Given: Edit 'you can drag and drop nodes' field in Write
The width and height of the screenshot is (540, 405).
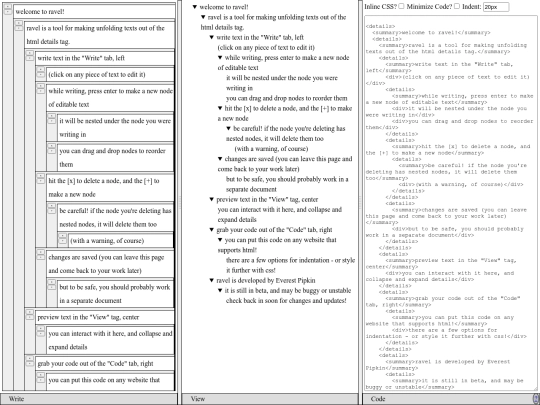Looking at the screenshot, I should point(115,157).
